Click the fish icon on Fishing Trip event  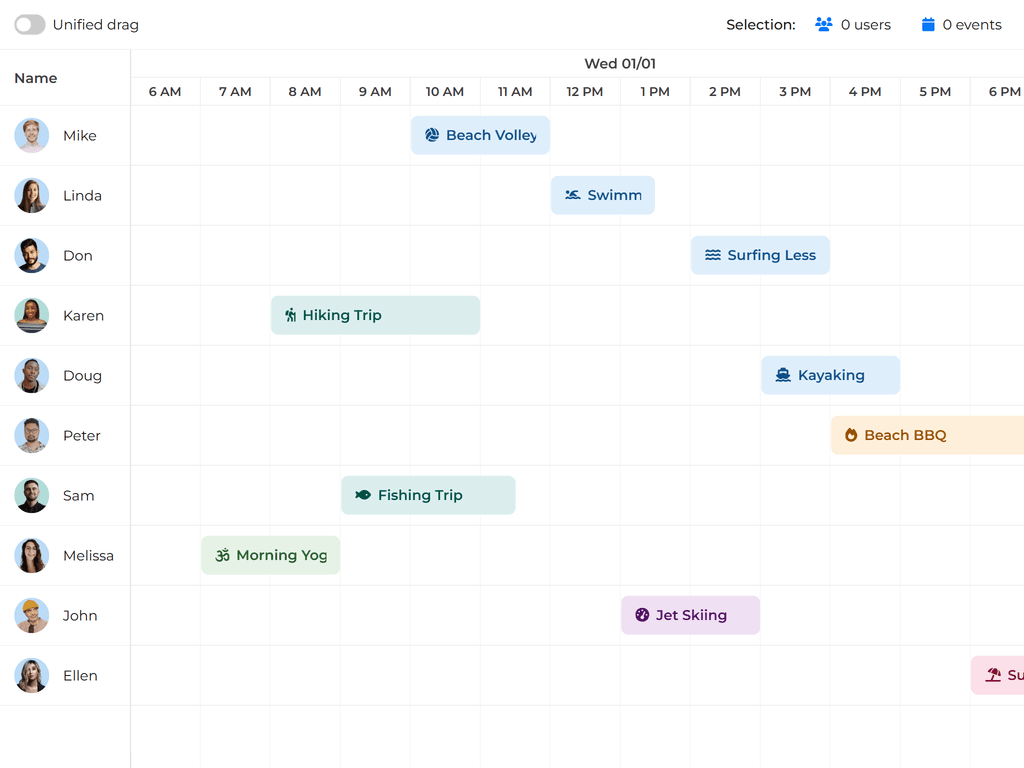pos(362,495)
